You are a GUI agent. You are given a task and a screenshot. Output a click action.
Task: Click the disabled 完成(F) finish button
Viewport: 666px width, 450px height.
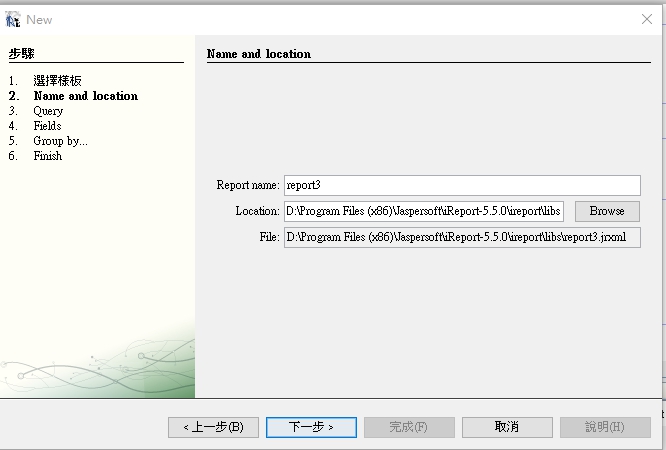point(408,427)
